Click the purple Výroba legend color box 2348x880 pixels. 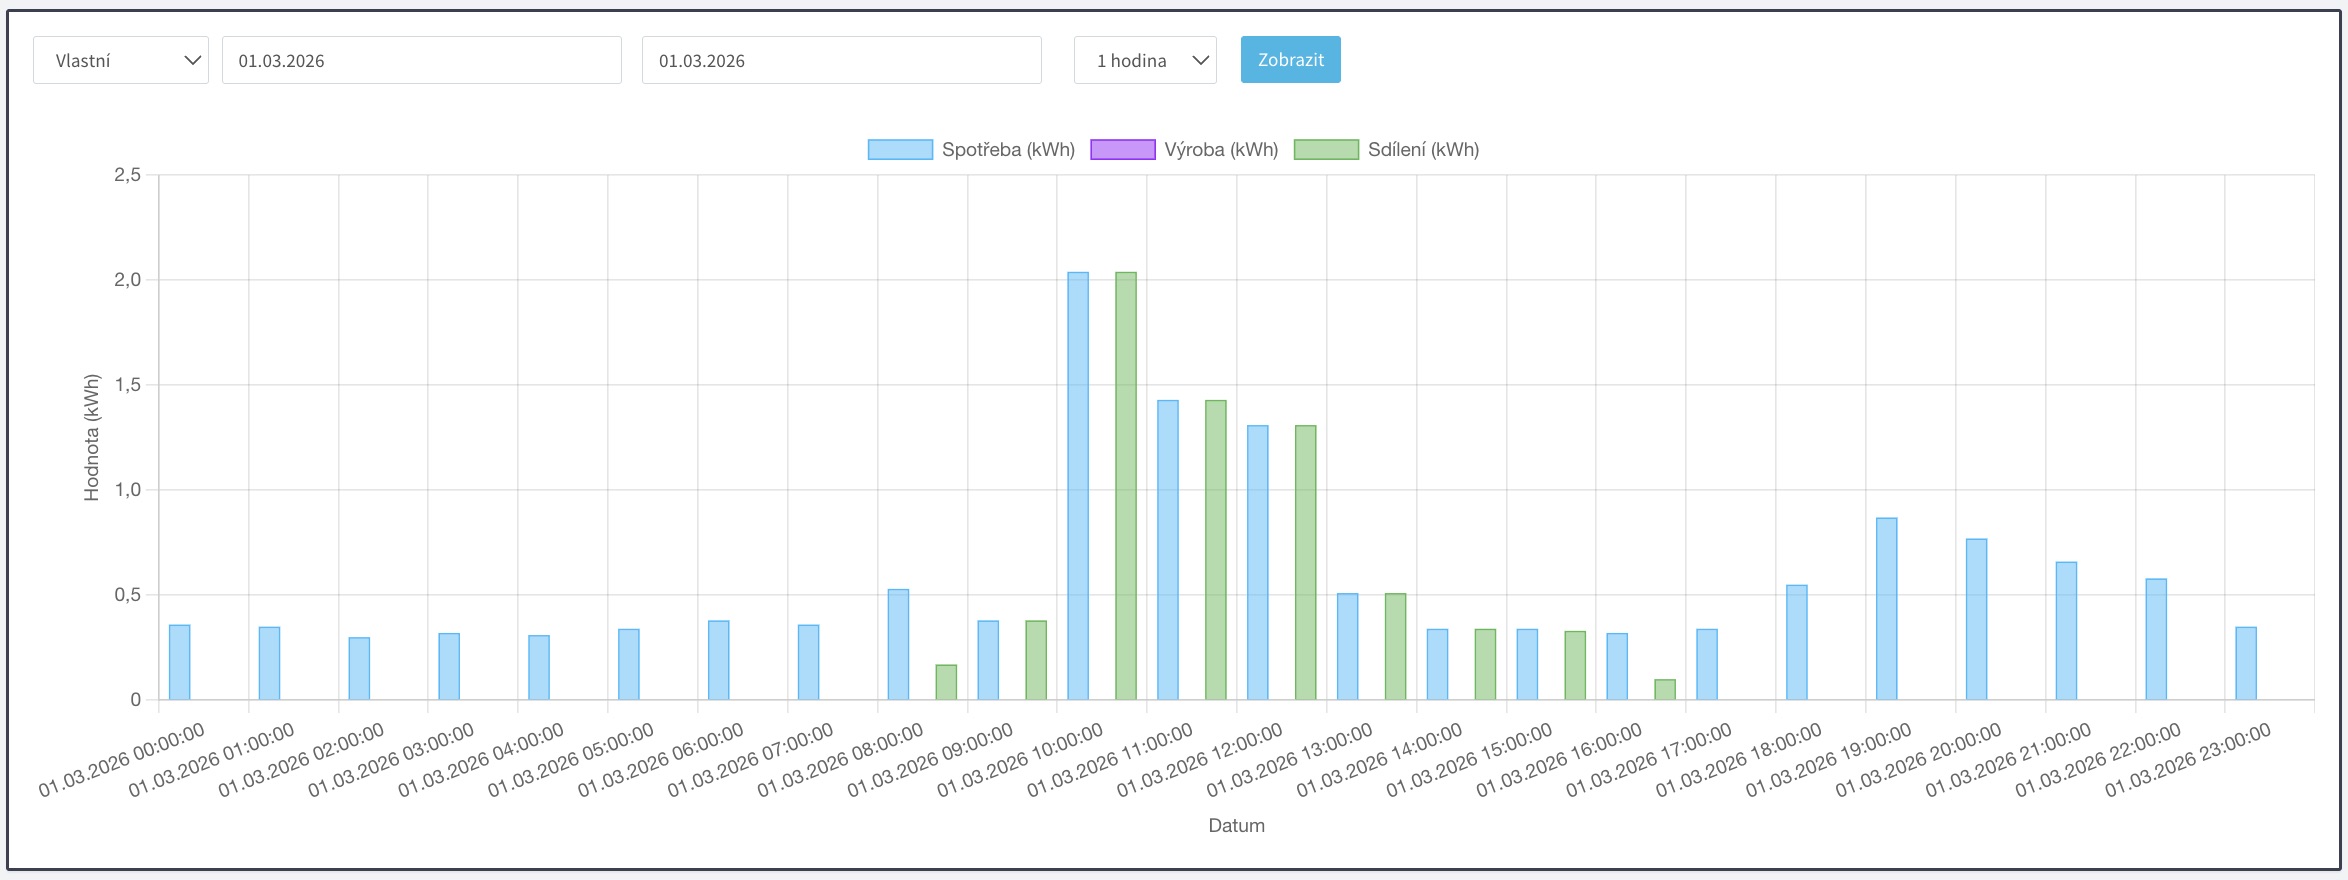pos(1122,150)
